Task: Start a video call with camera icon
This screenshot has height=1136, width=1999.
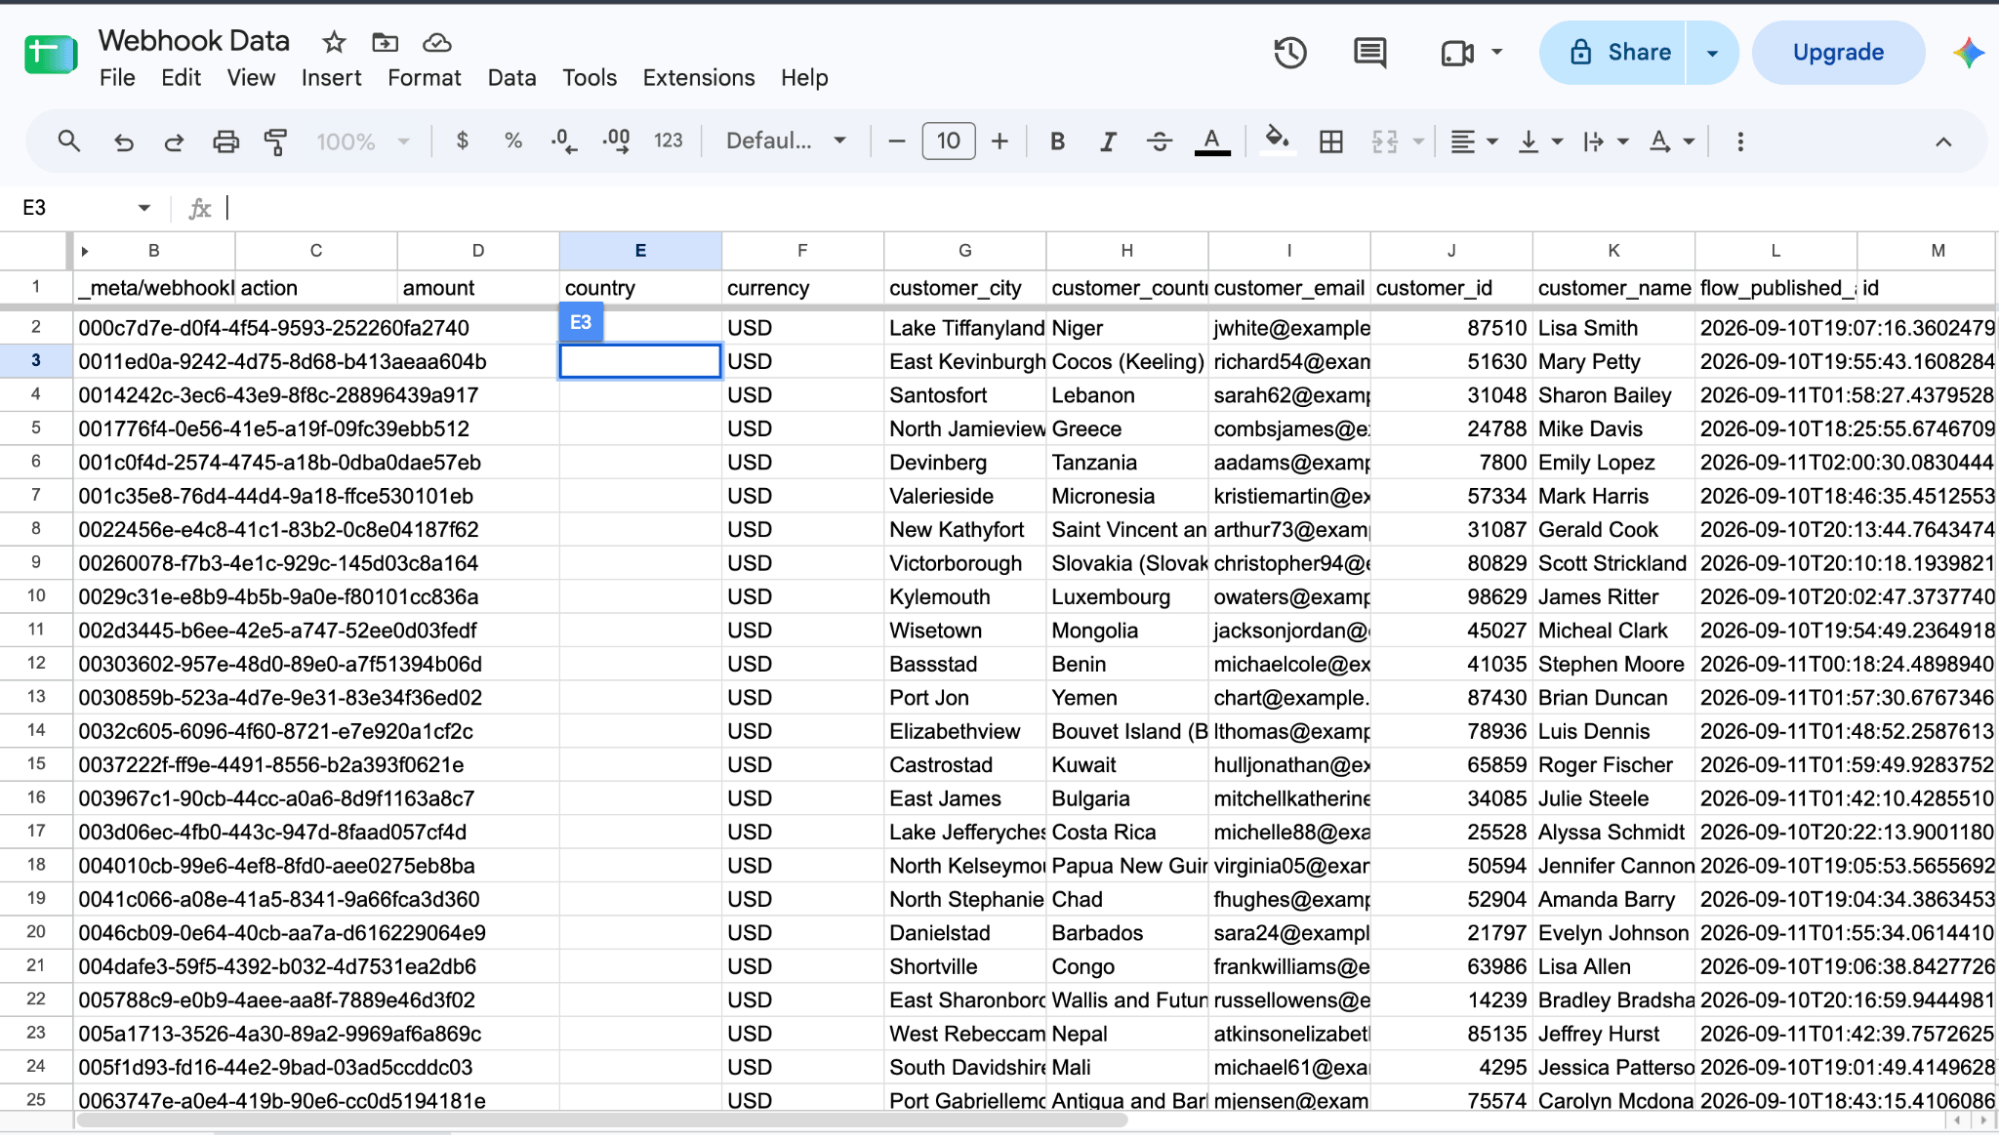Action: click(x=1457, y=52)
